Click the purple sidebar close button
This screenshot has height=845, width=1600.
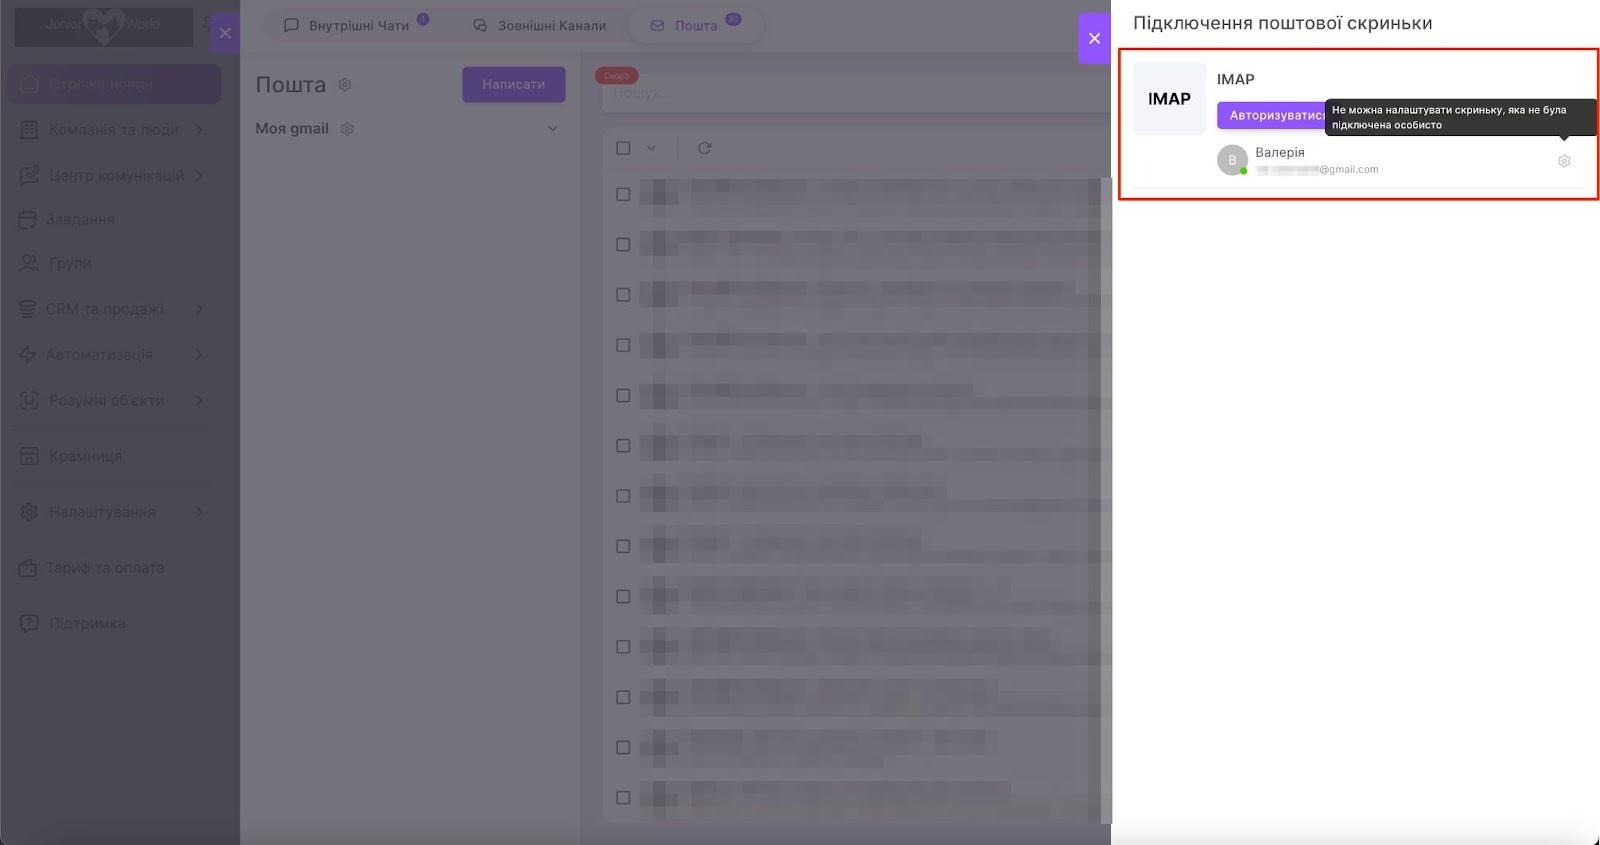coord(225,33)
